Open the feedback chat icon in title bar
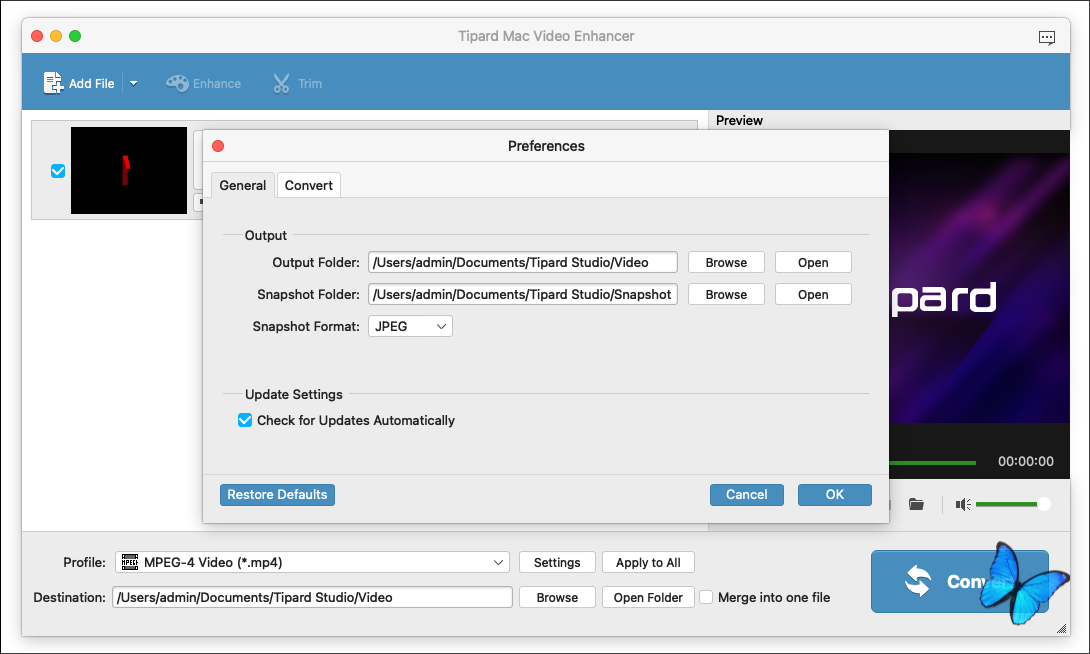This screenshot has width=1090, height=654. click(1046, 38)
